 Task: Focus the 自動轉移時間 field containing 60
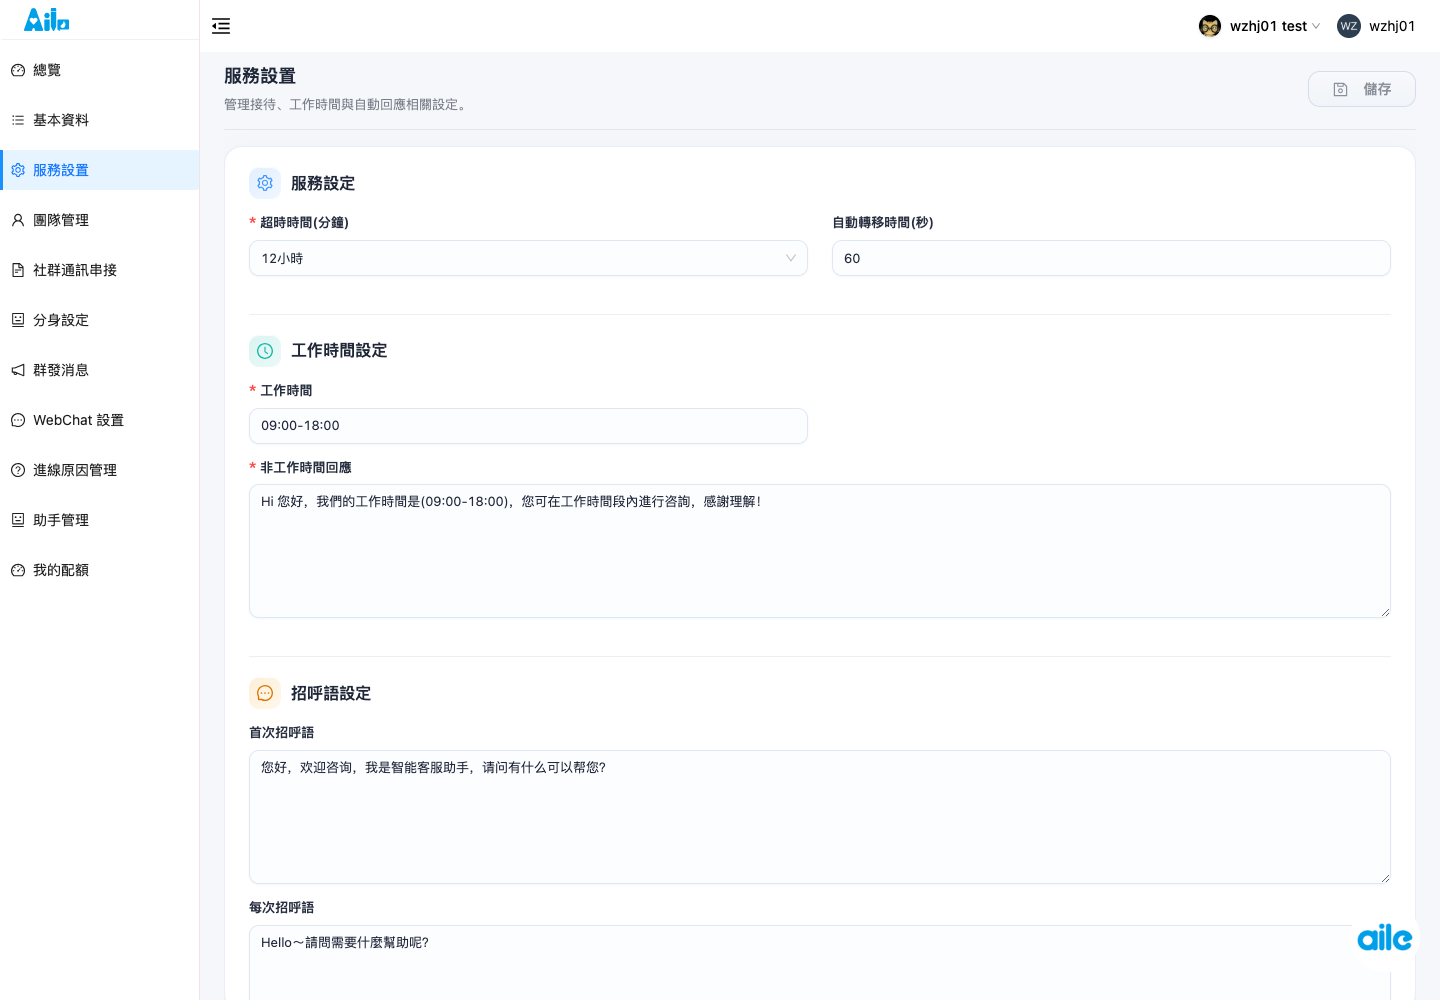point(1111,258)
